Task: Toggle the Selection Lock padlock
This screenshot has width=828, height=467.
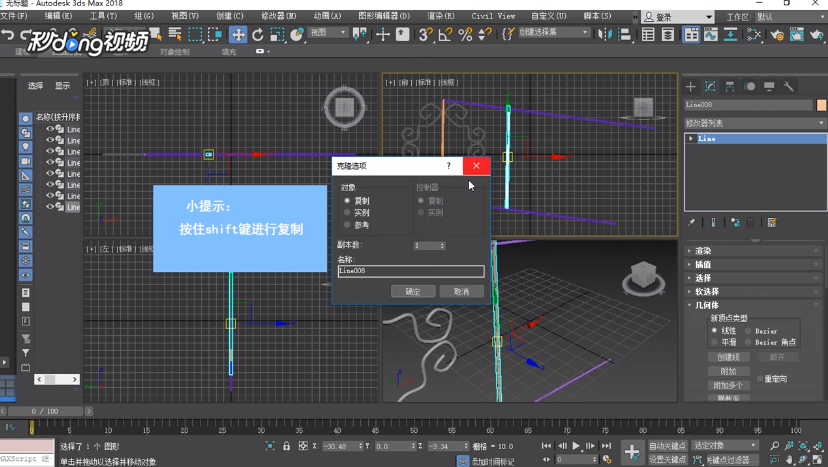Action: coord(286,446)
